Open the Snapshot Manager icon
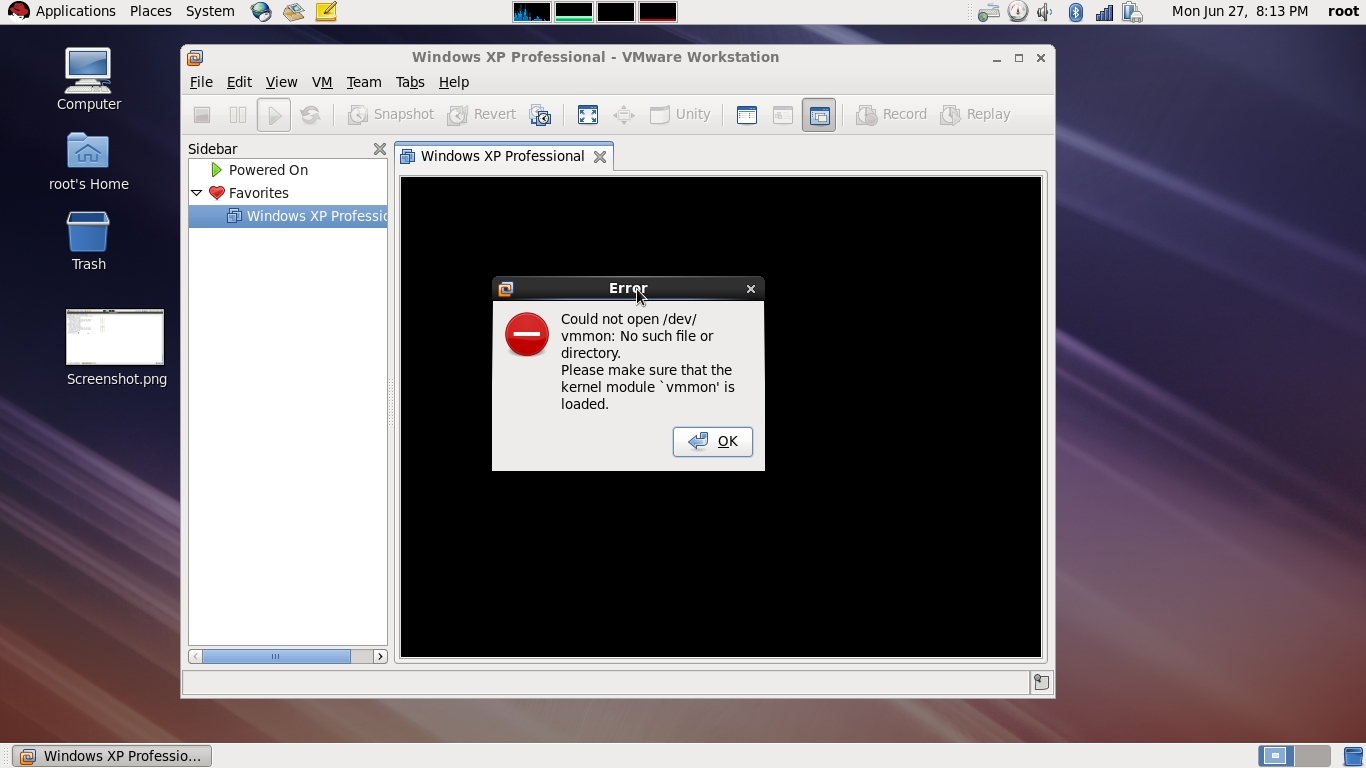This screenshot has height=768, width=1366. pos(540,115)
